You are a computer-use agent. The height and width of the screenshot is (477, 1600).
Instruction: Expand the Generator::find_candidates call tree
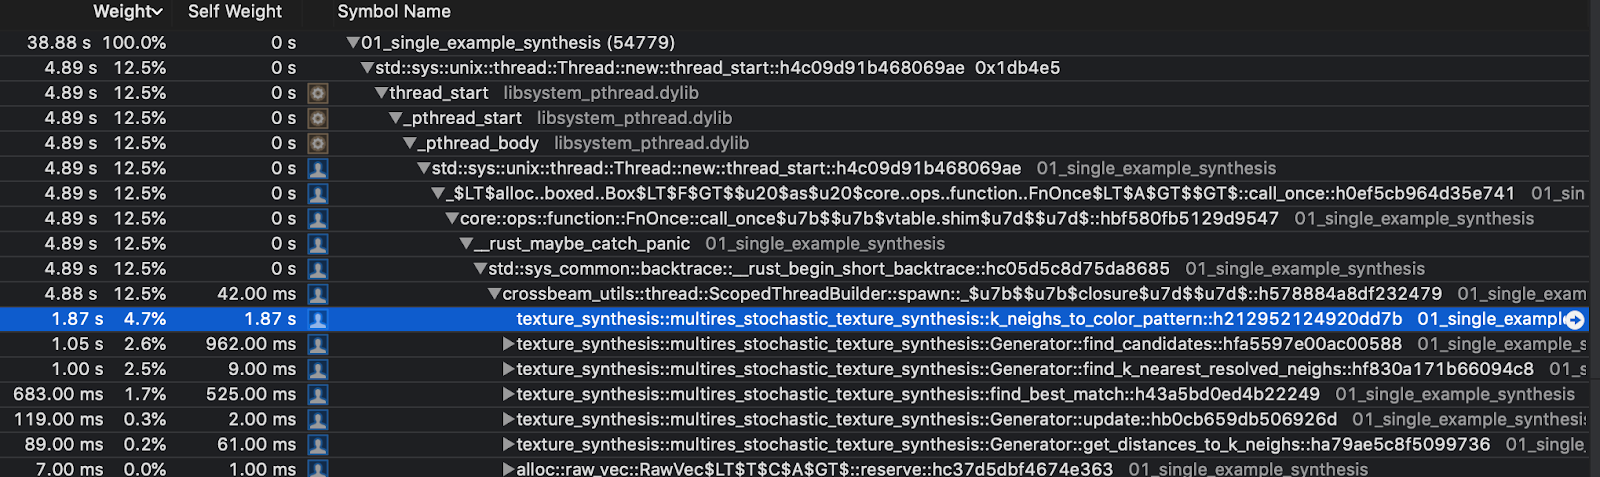(x=508, y=344)
